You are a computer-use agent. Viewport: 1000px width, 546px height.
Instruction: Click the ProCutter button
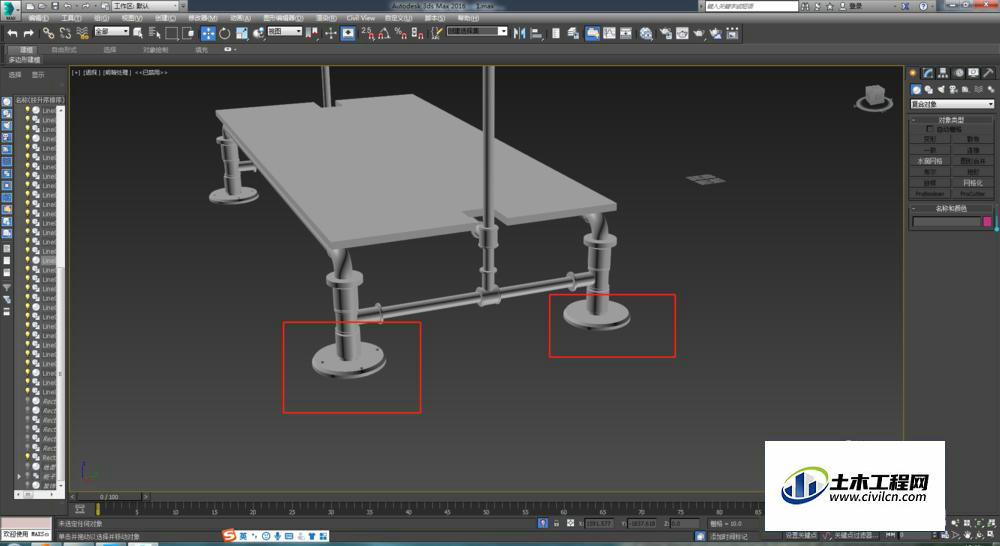pyautogui.click(x=973, y=194)
